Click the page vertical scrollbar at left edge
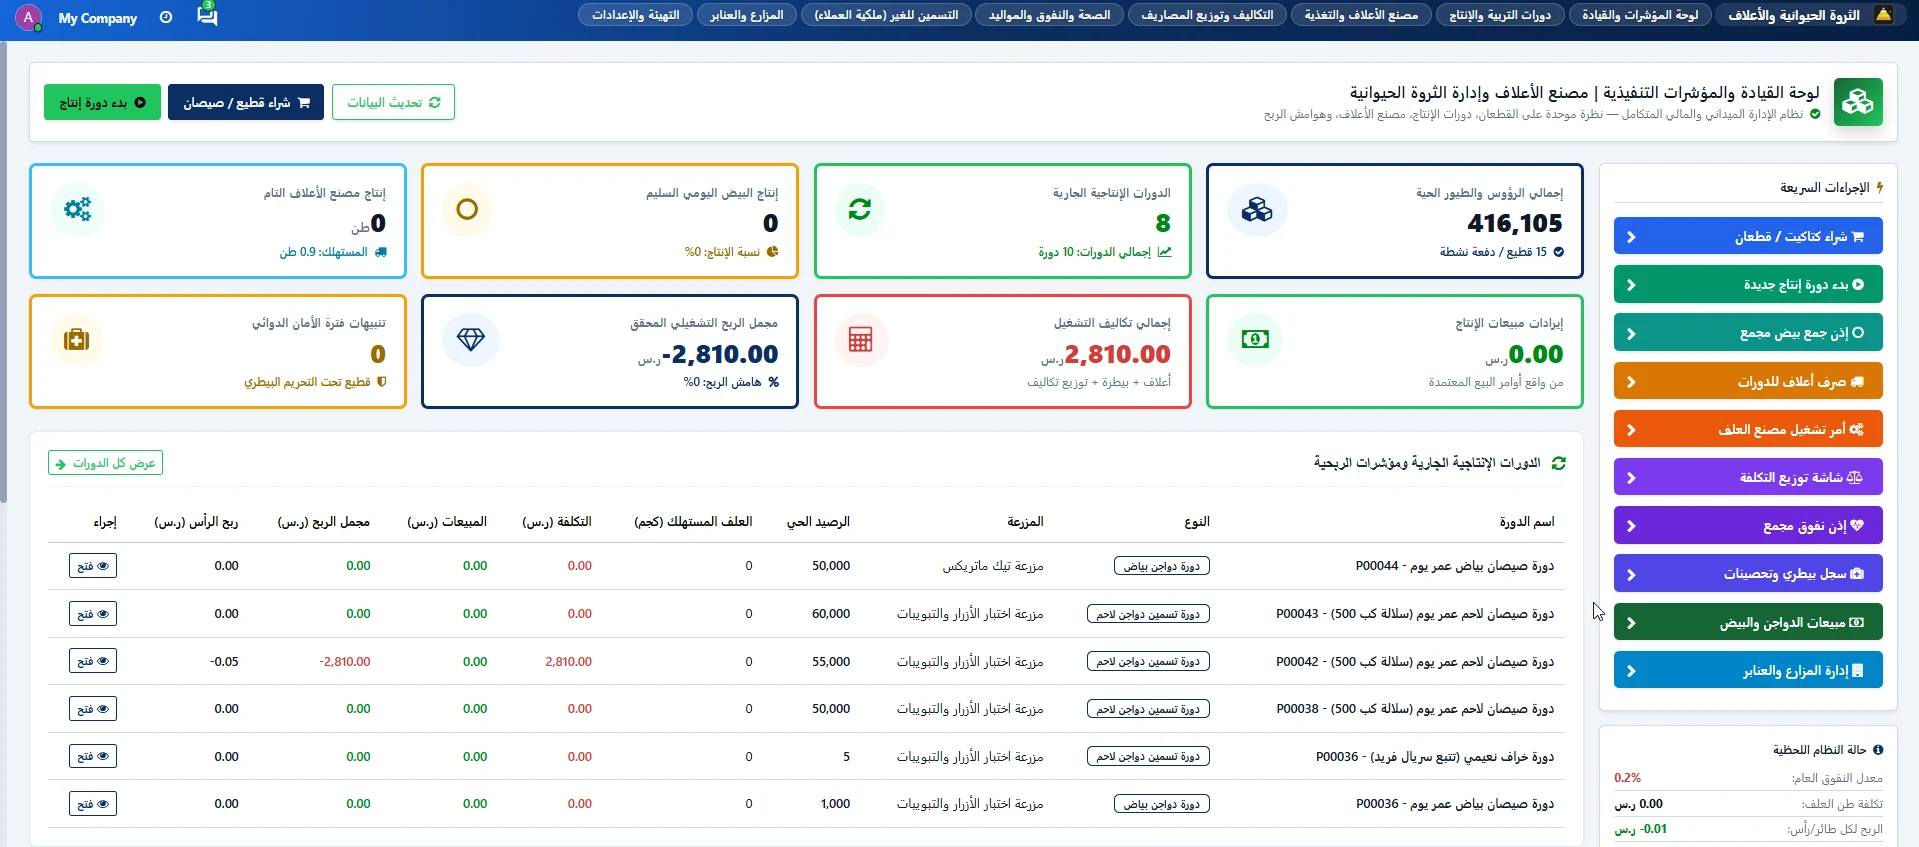This screenshot has width=1919, height=847. tap(3, 270)
